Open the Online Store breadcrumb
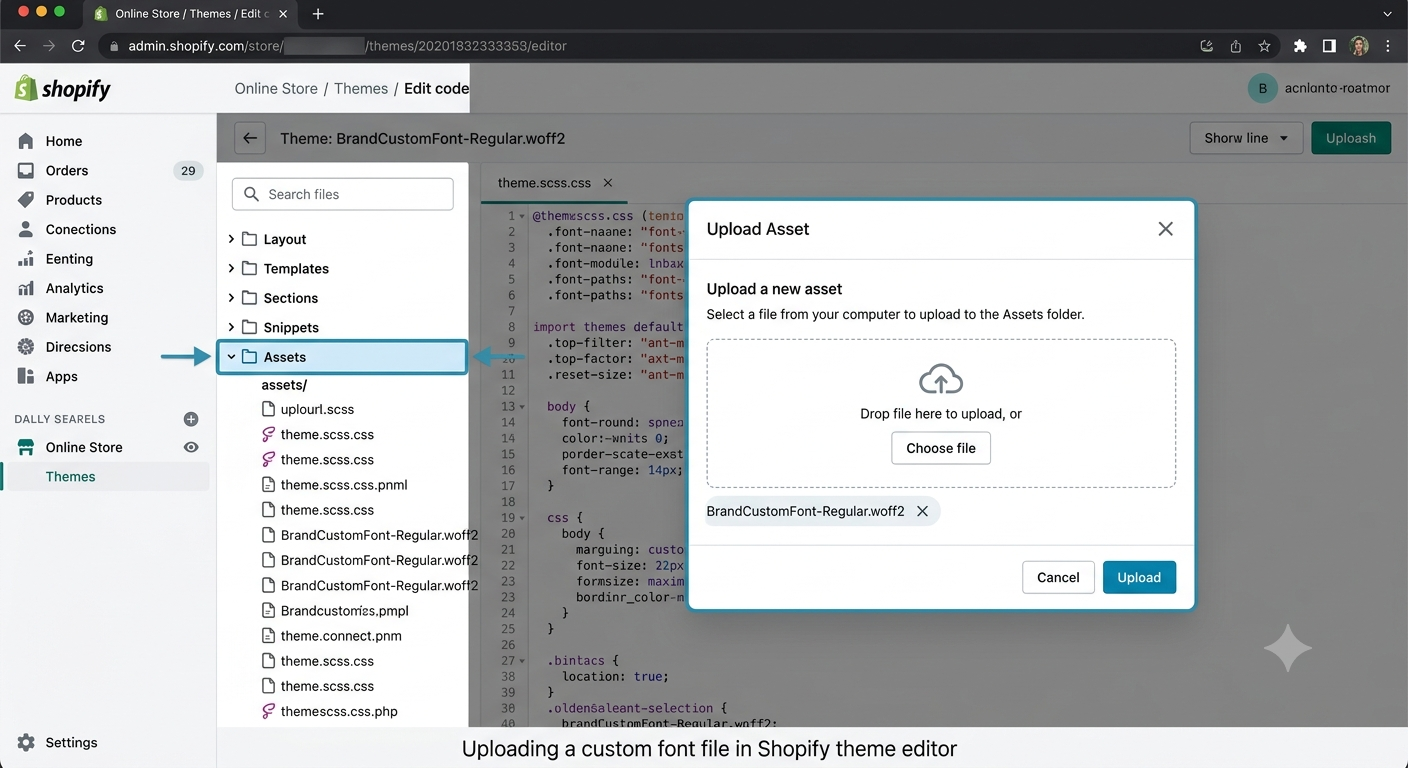1408x768 pixels. point(276,88)
